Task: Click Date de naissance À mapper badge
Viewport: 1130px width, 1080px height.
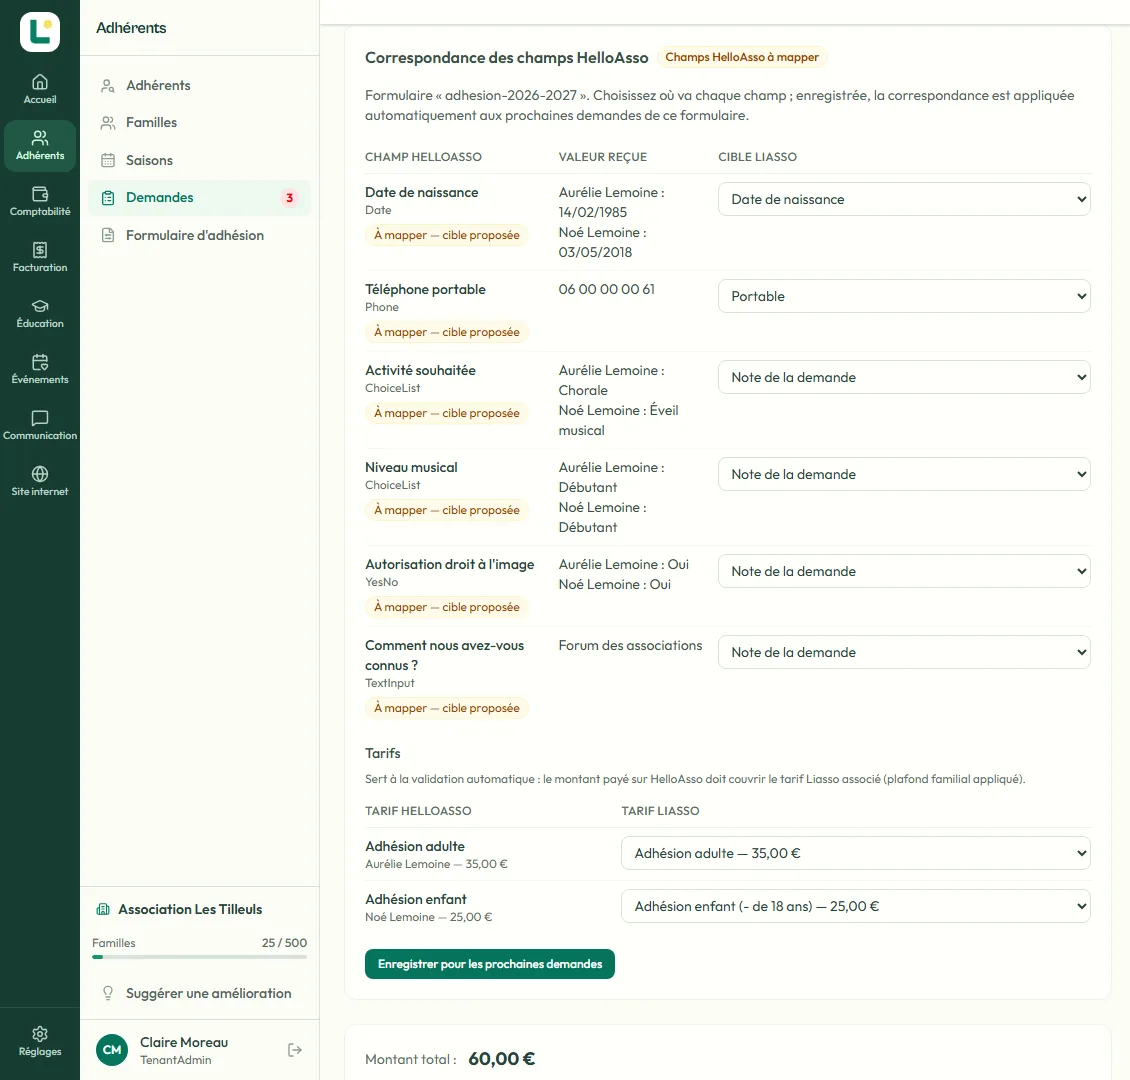Action: pyautogui.click(x=446, y=235)
